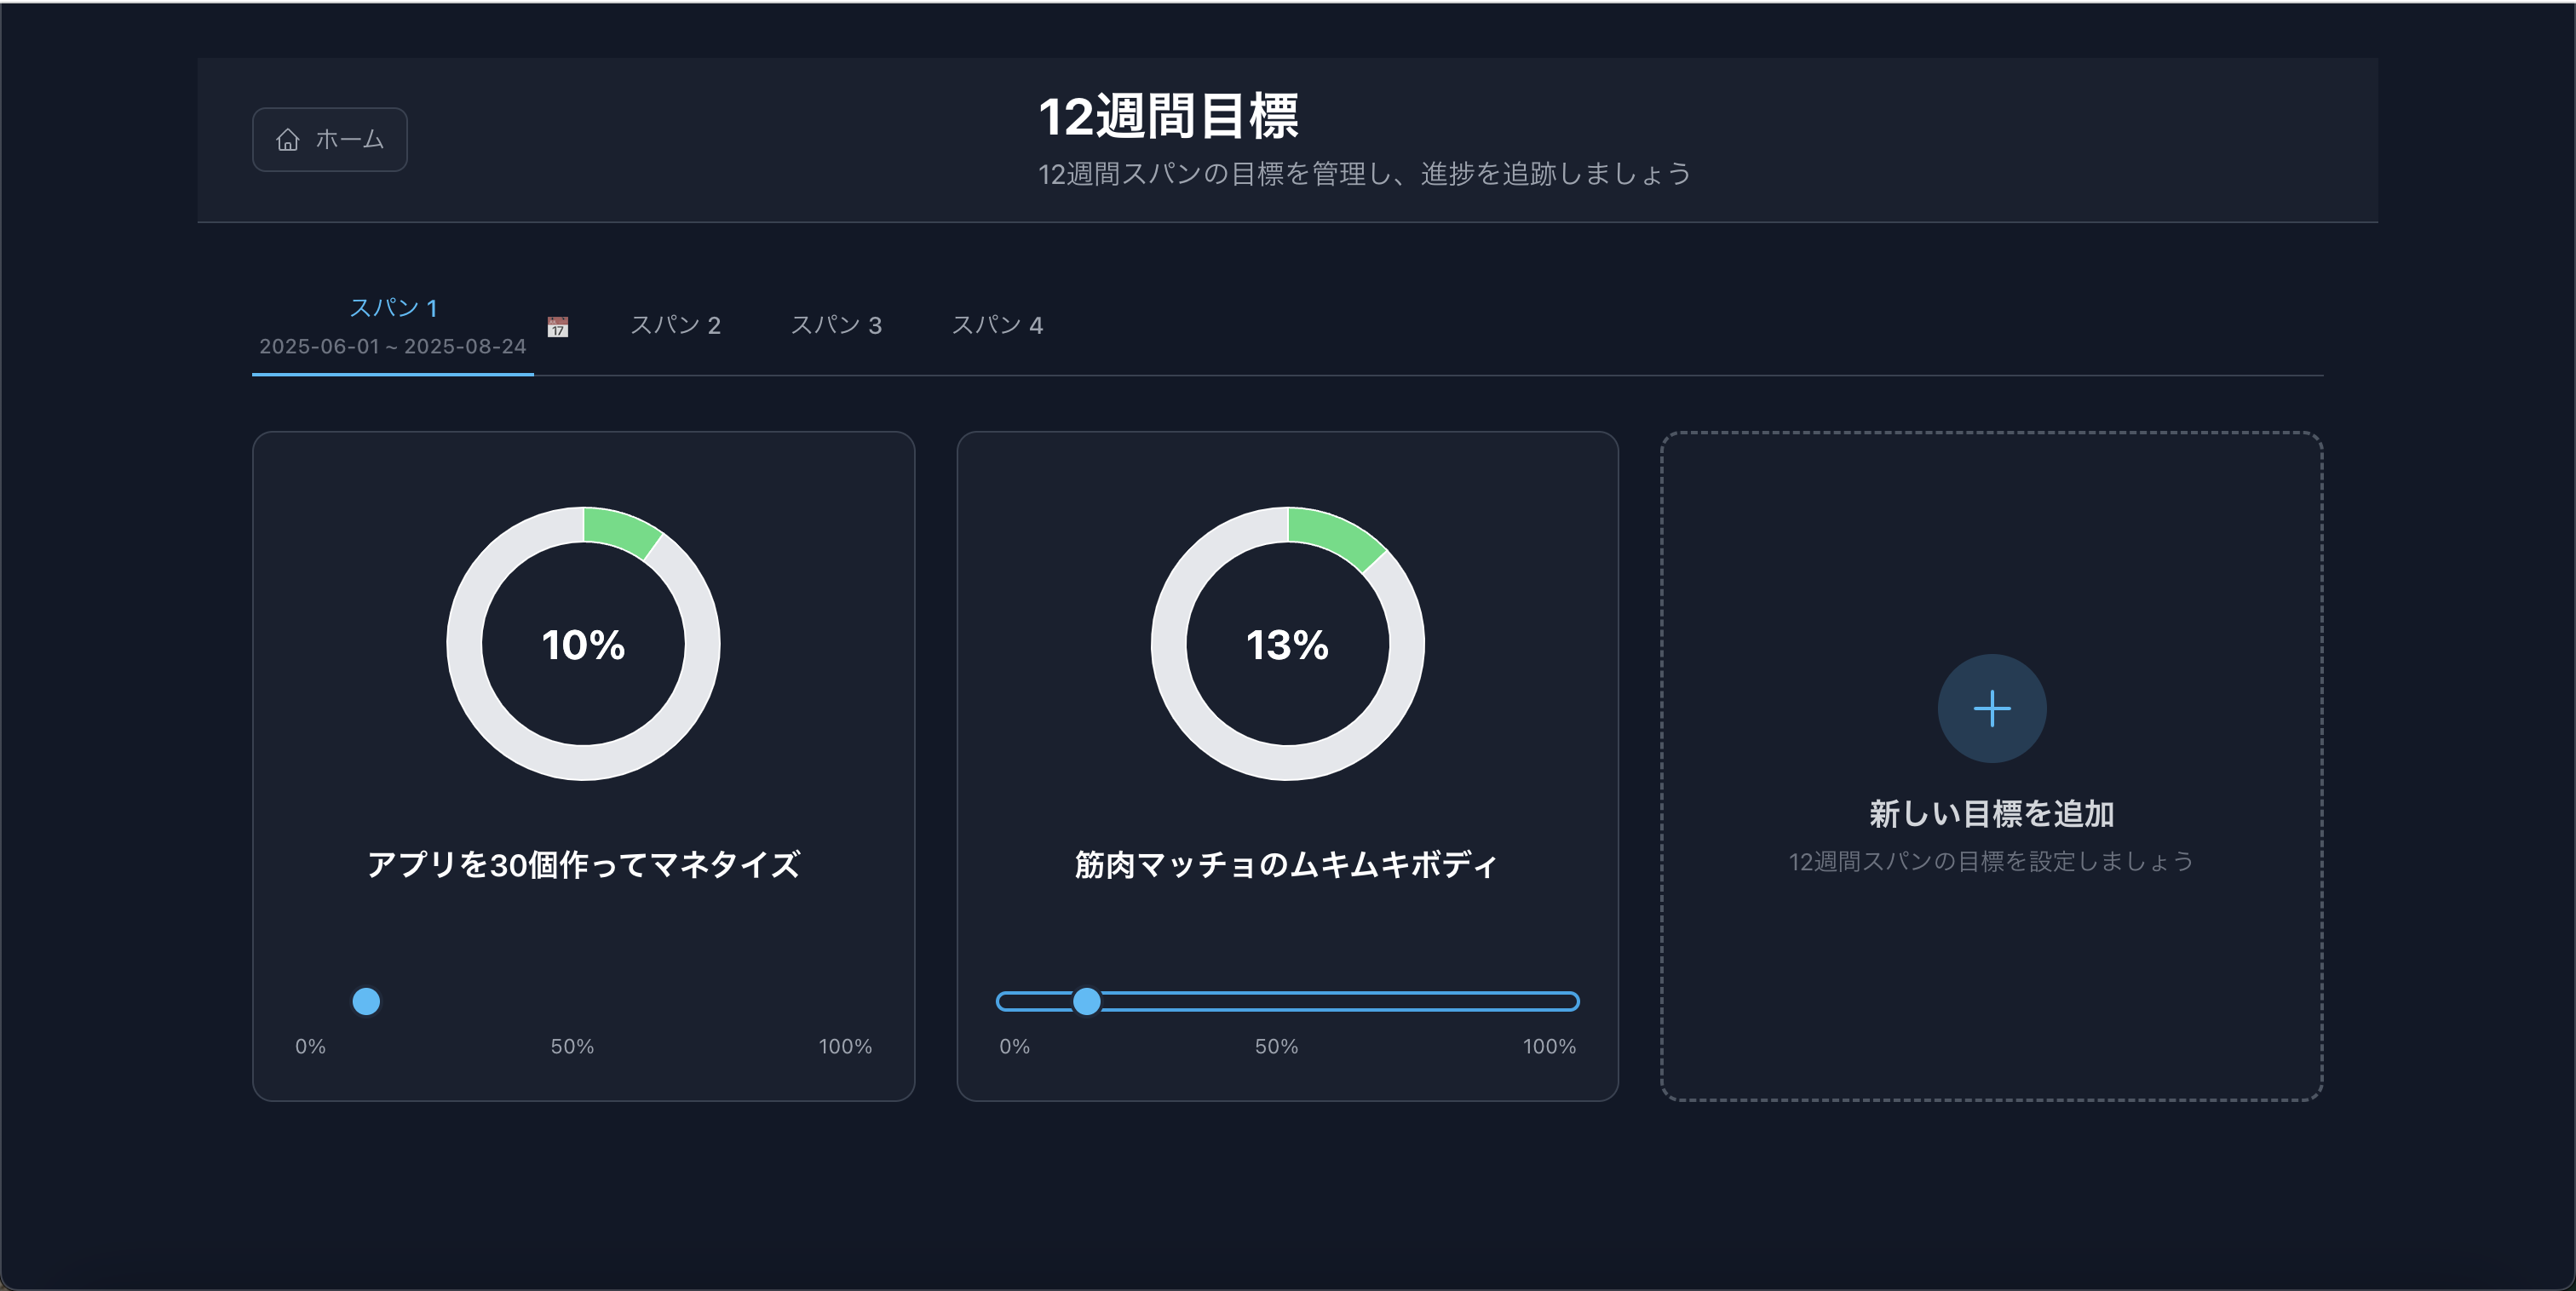The image size is (2576, 1291).
Task: Open the スパン 3 tab
Action: tap(836, 325)
